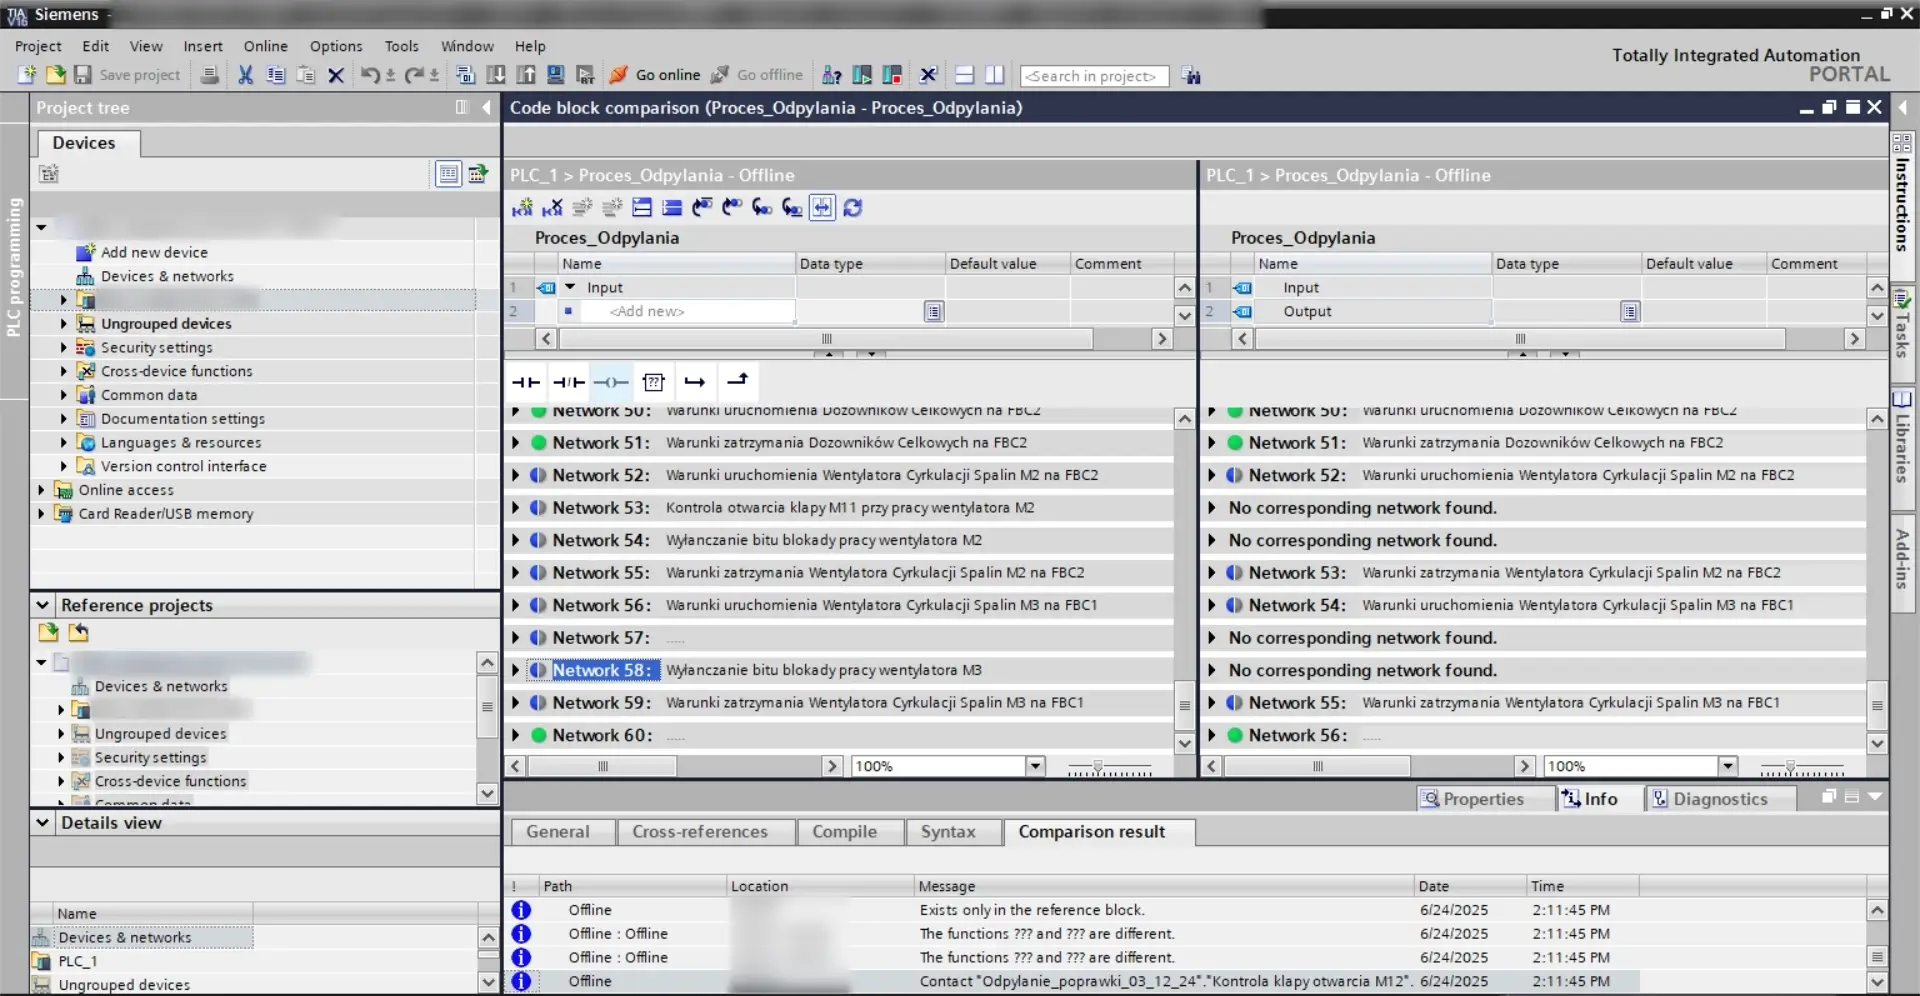This screenshot has height=996, width=1920.
Task: Click Go offline in the toolbar
Action: click(x=768, y=75)
